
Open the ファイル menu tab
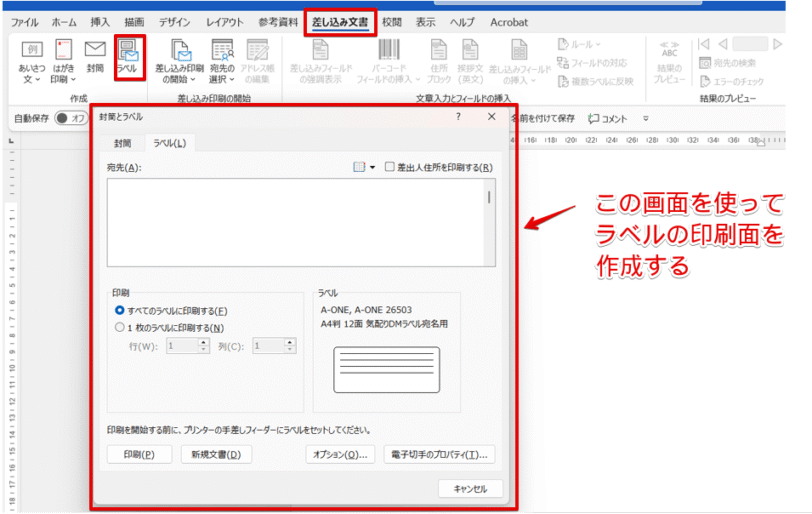(x=24, y=22)
